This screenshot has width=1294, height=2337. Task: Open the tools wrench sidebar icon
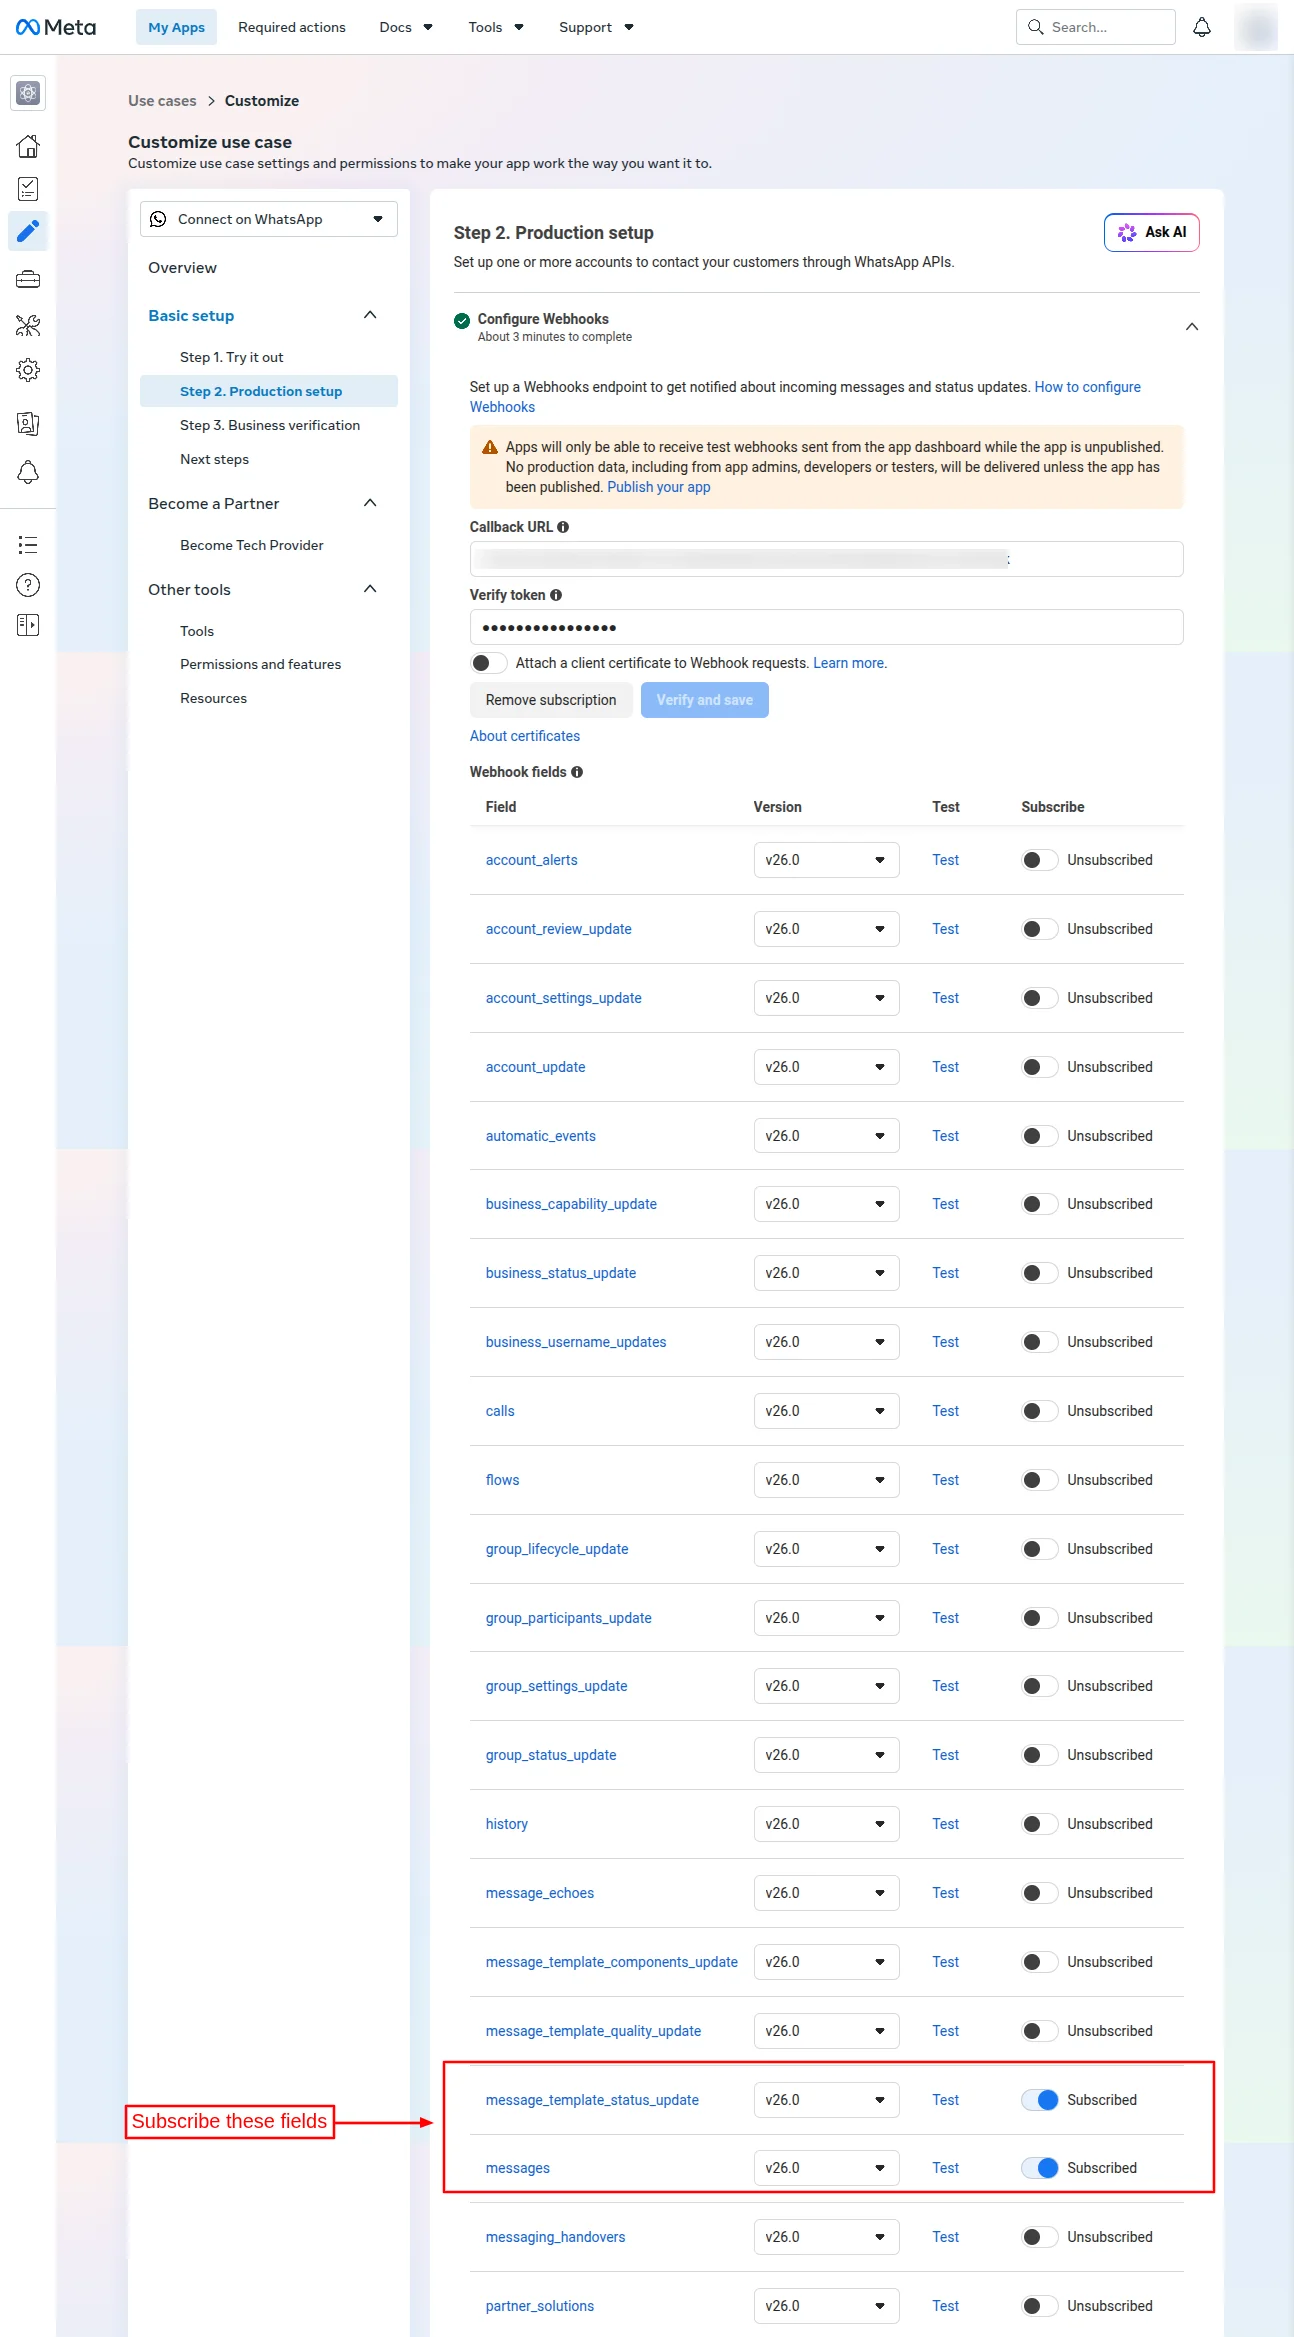coord(28,325)
